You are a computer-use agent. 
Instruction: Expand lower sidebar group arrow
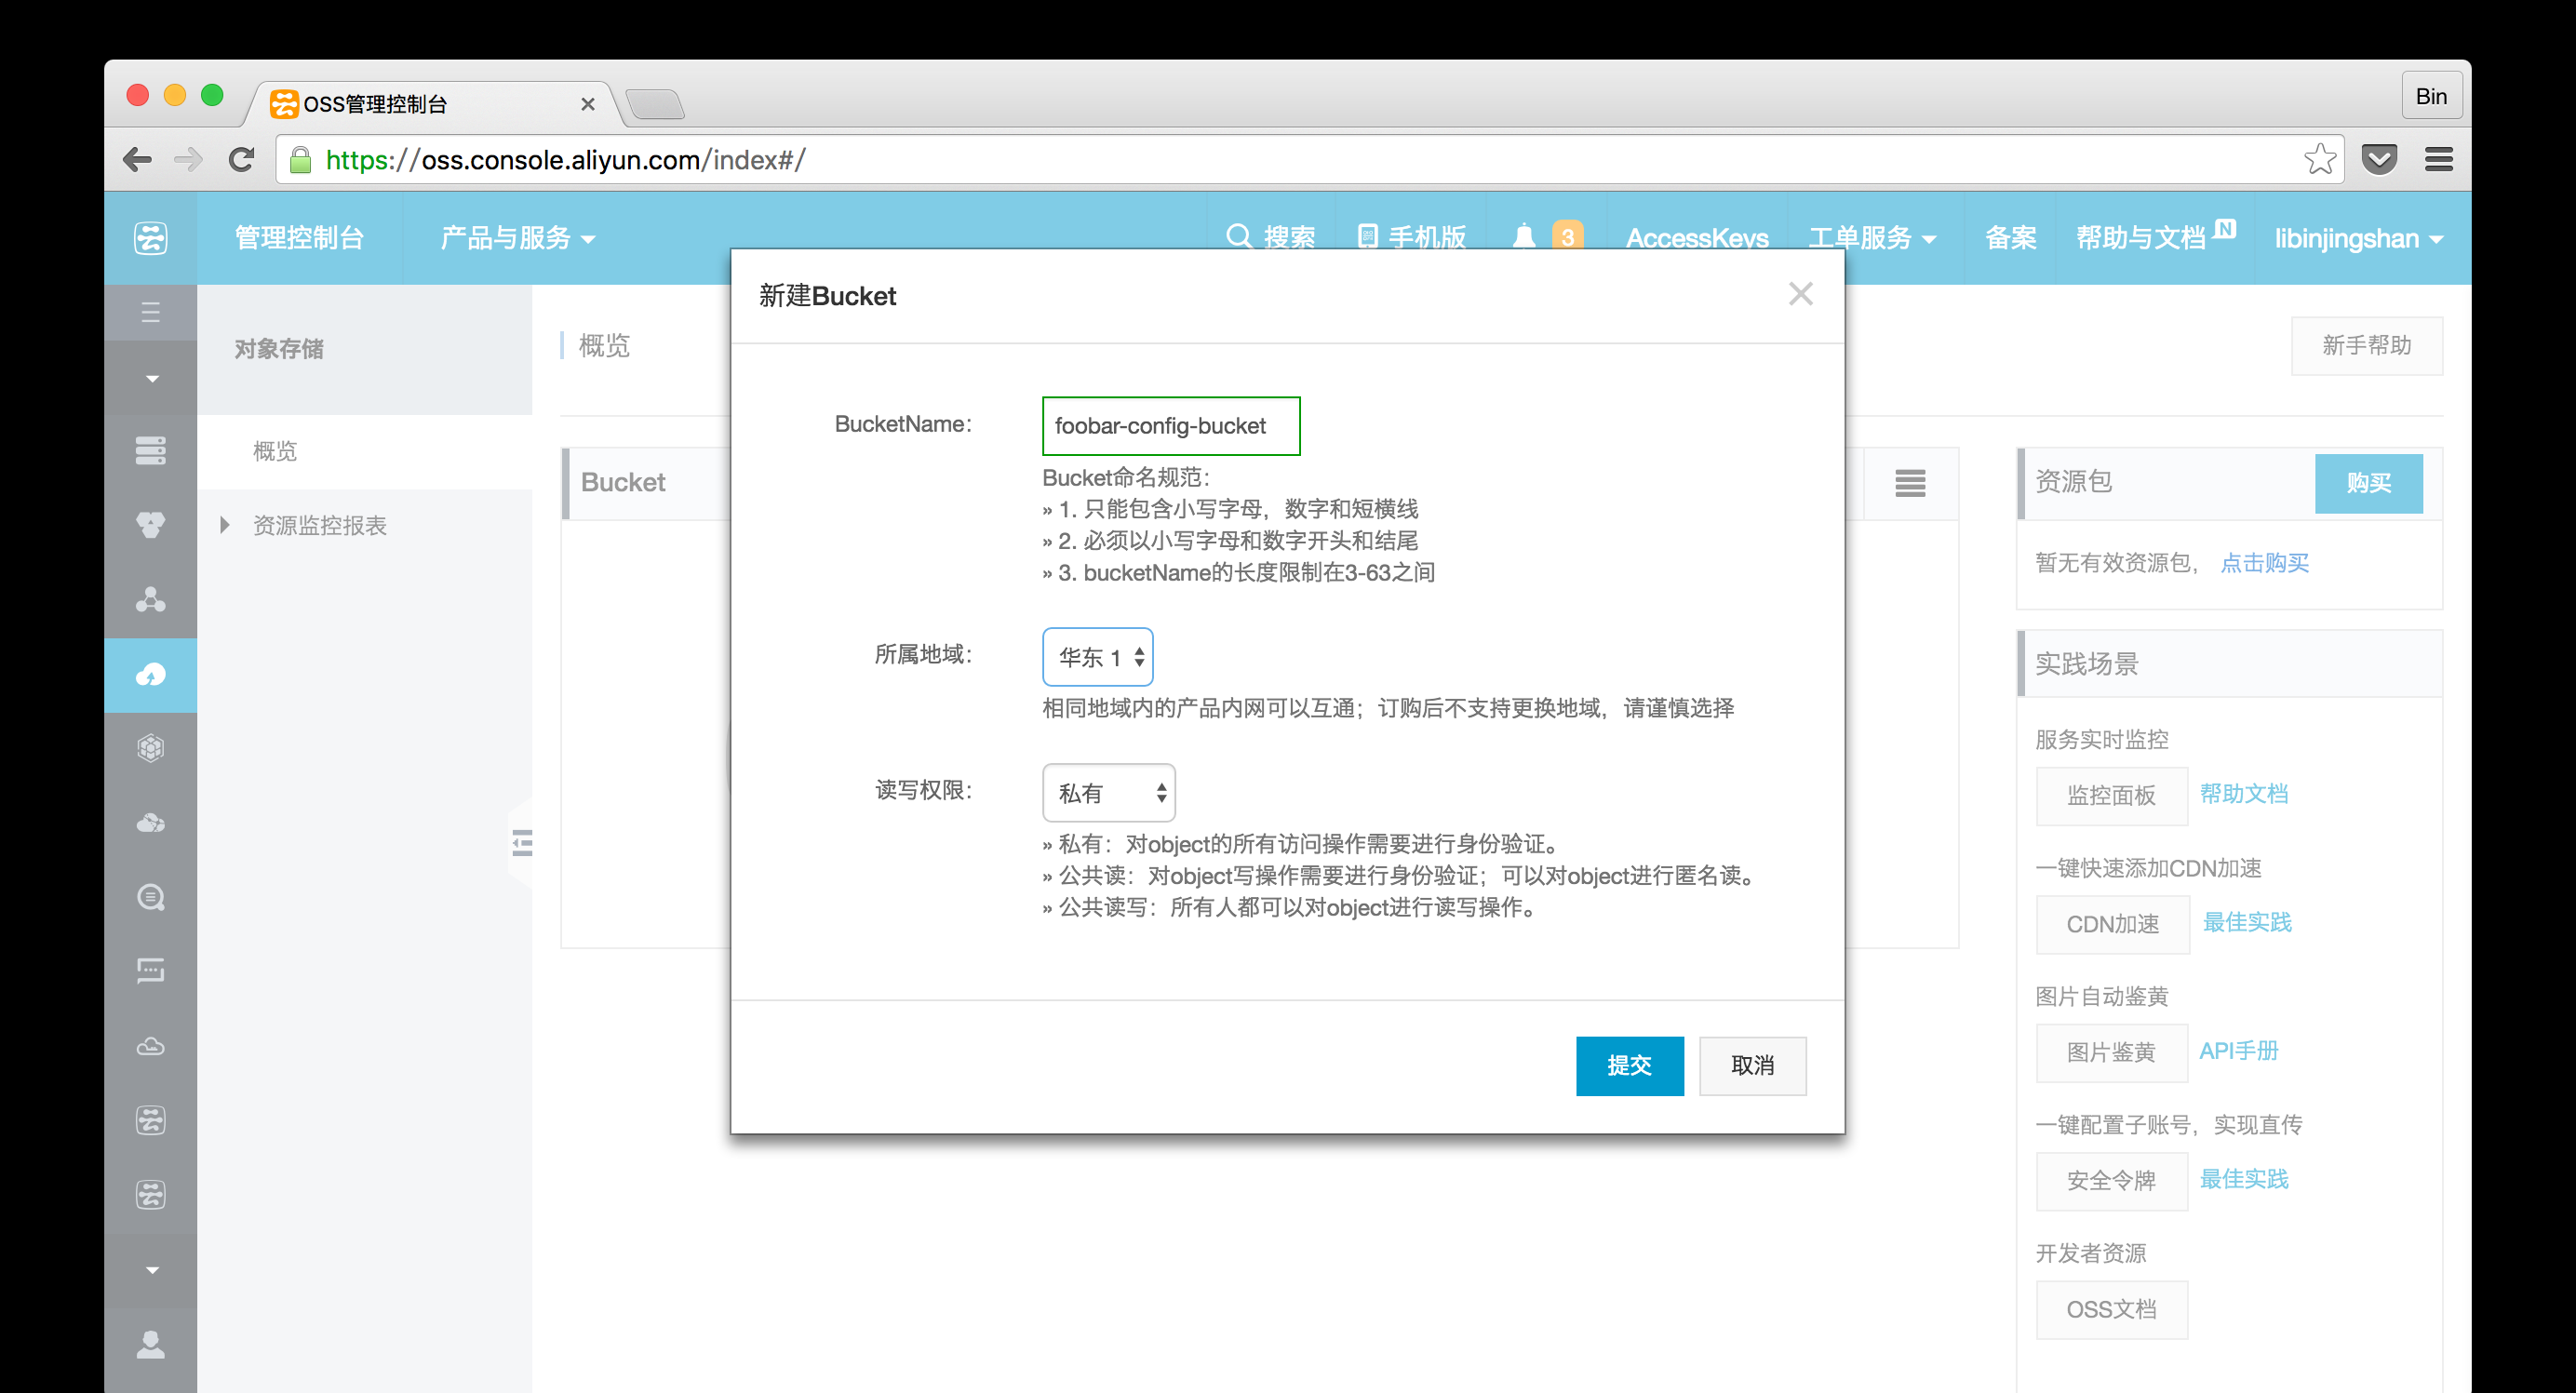152,1271
